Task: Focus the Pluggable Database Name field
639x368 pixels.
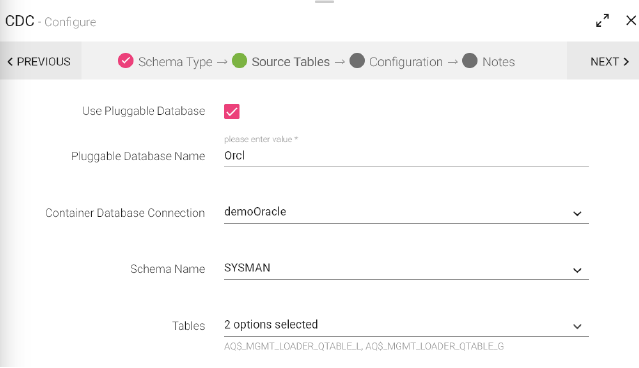Action: [406, 156]
